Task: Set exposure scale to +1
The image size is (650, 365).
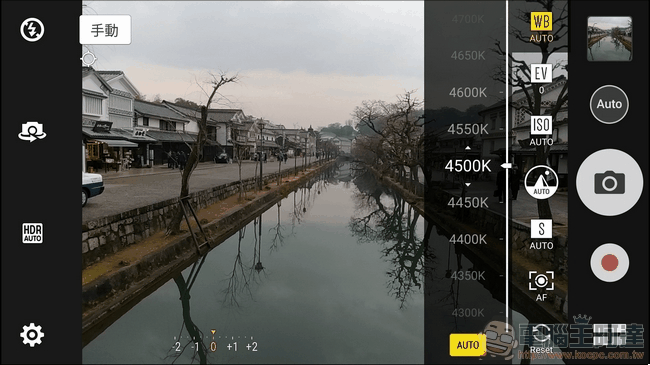Action: click(x=232, y=346)
